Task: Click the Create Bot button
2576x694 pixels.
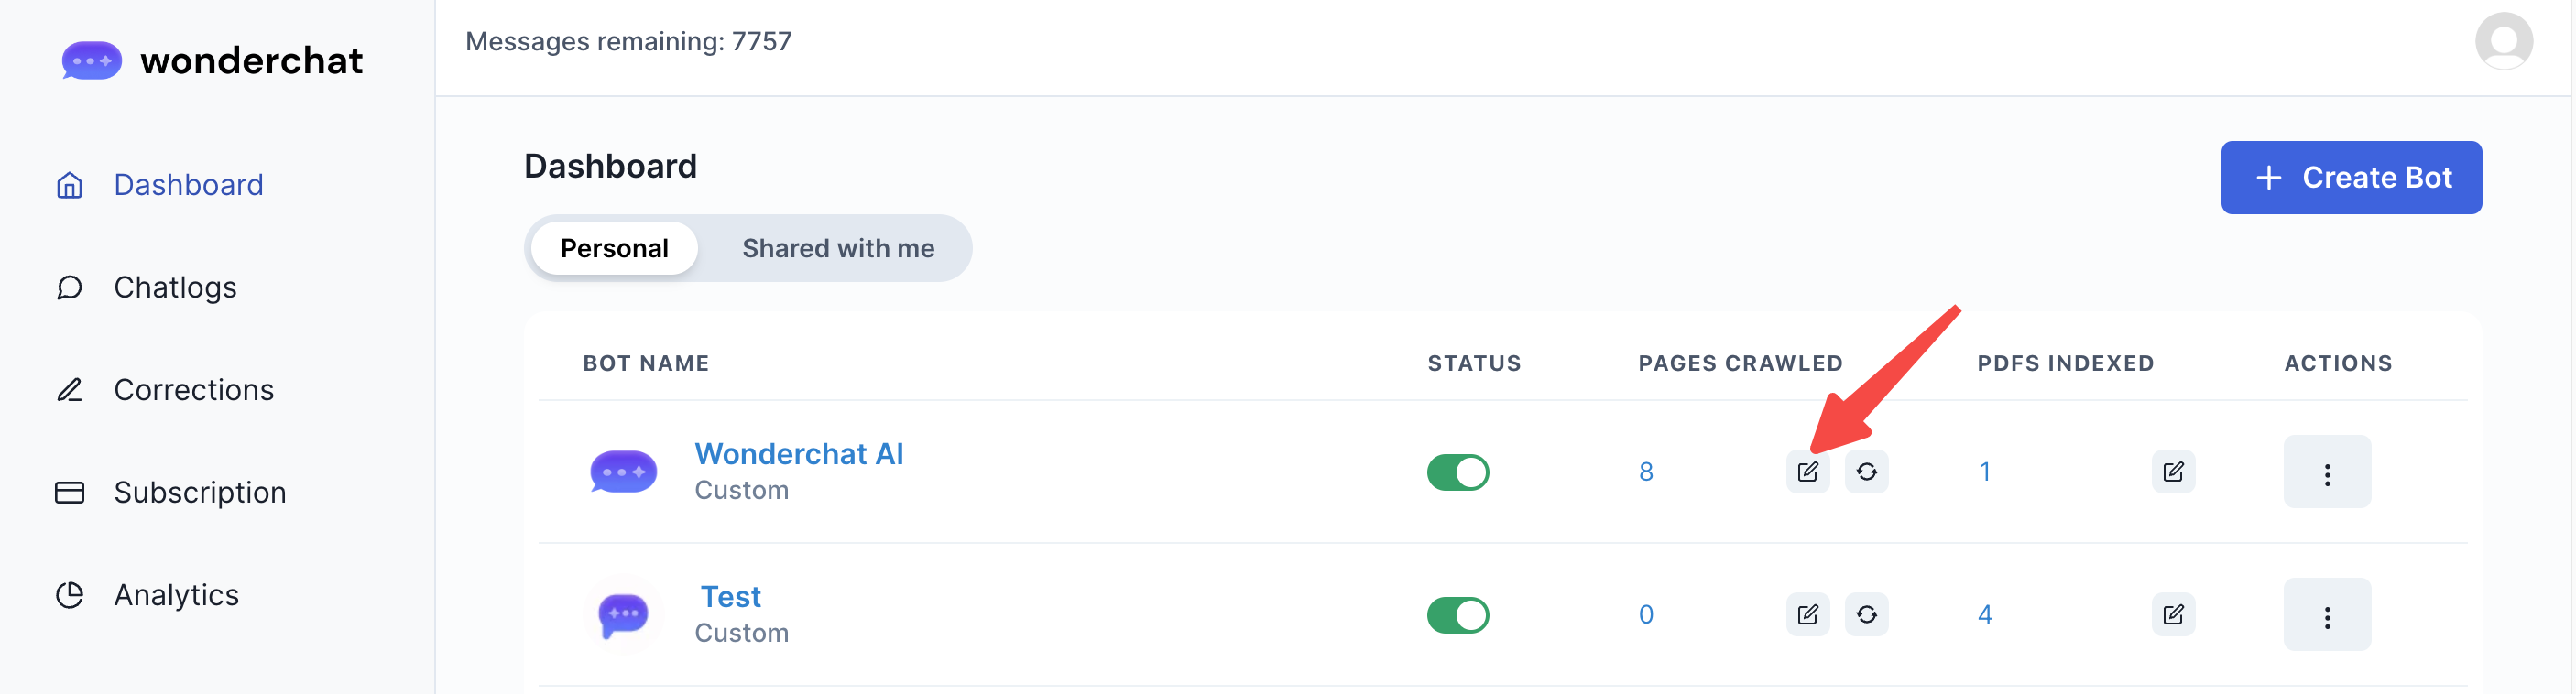Action: pyautogui.click(x=2350, y=177)
